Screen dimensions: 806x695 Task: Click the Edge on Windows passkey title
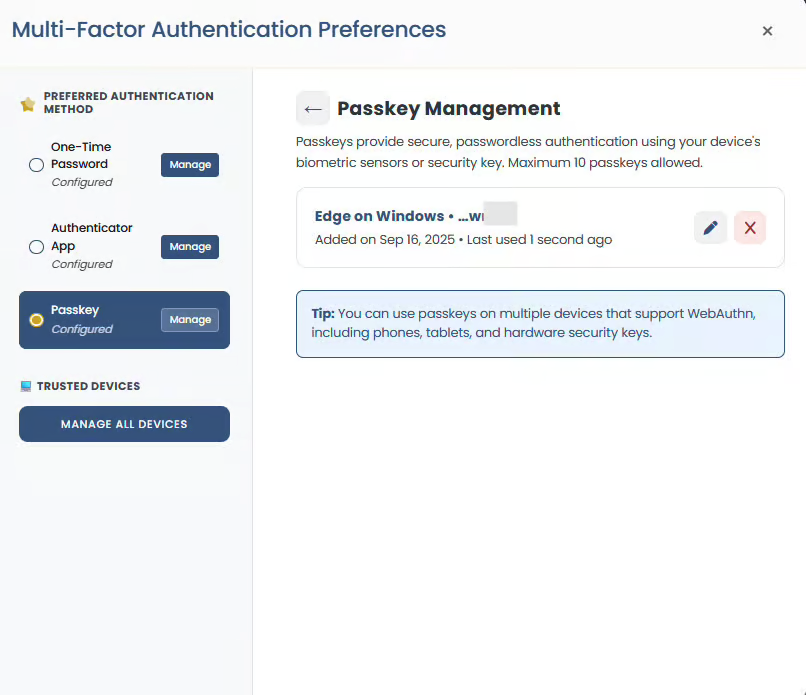click(400, 216)
